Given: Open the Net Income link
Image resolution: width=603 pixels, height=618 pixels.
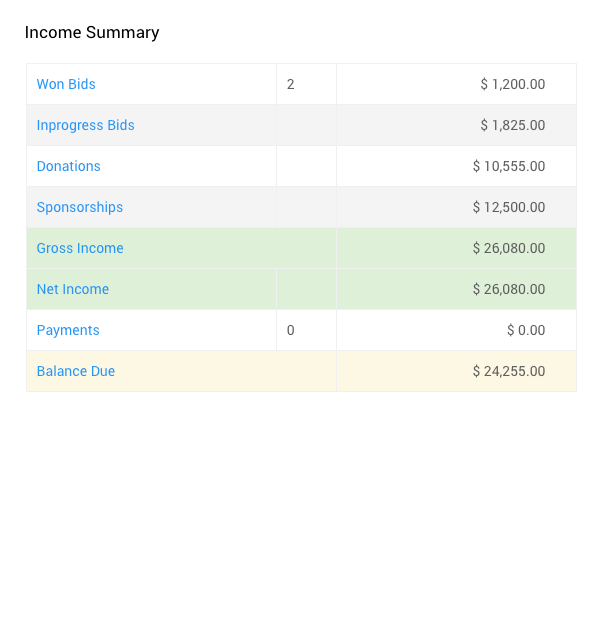Looking at the screenshot, I should 73,289.
